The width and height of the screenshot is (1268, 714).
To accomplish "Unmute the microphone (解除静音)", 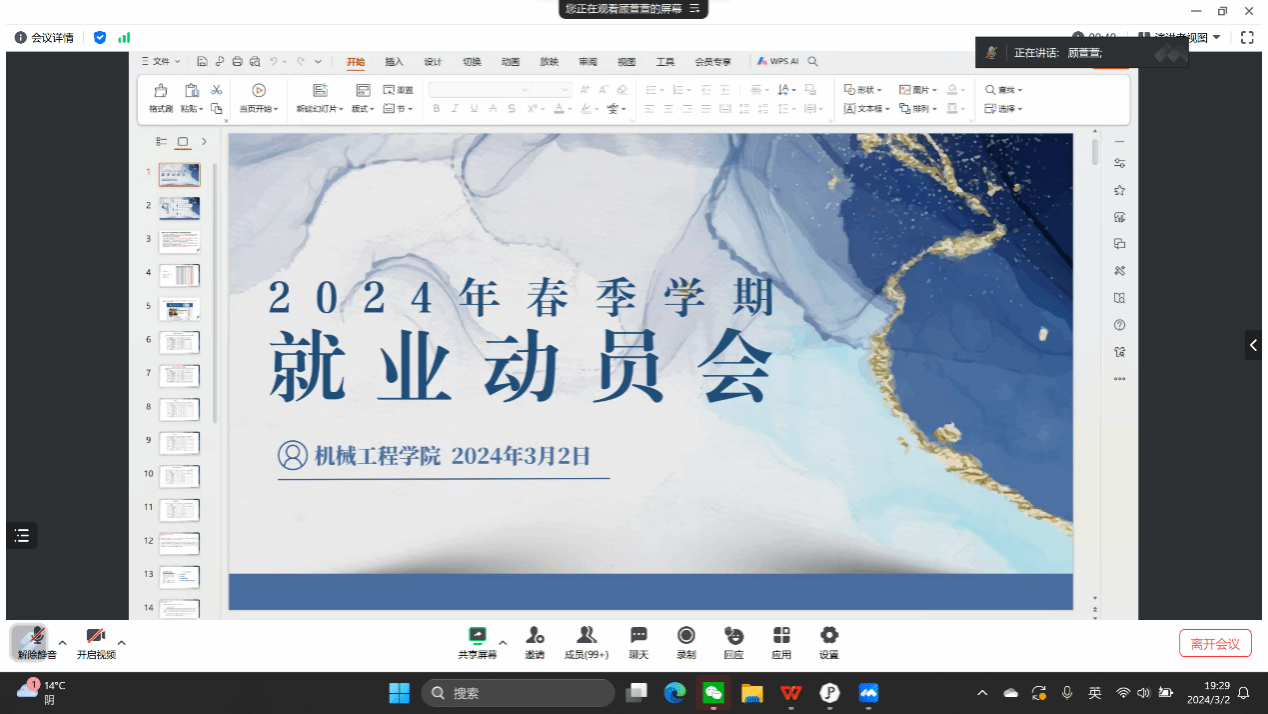I will pyautogui.click(x=36, y=642).
